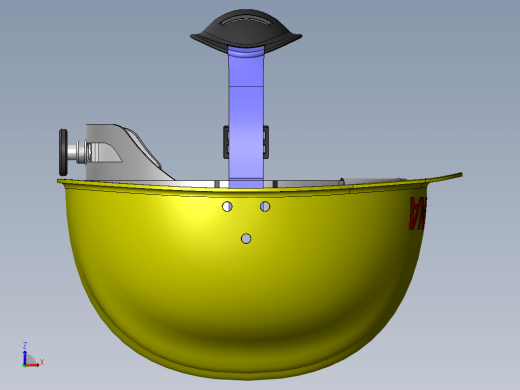The image size is (520, 390).
Task: Select the black round knob
Action: point(63,152)
